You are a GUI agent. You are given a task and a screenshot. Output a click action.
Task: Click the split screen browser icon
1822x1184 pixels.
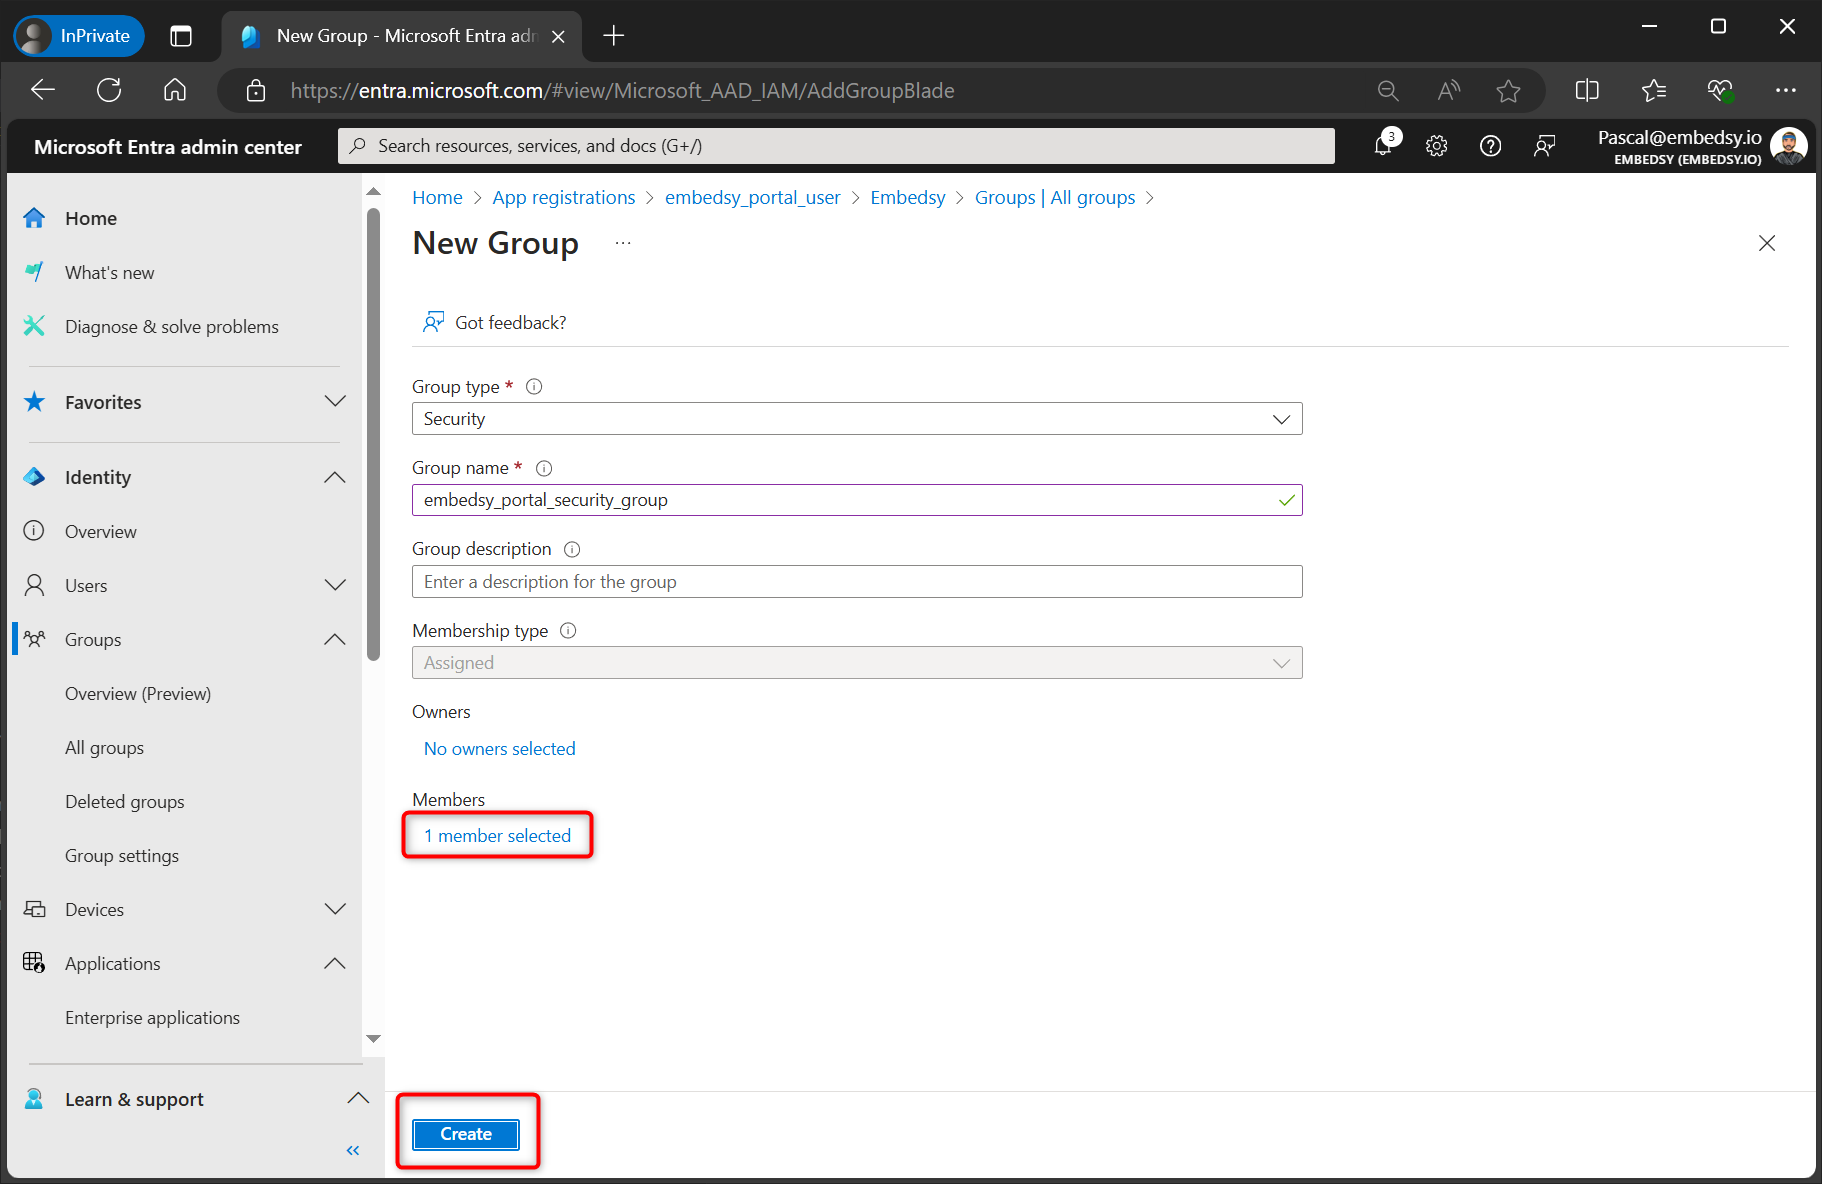tap(1587, 90)
